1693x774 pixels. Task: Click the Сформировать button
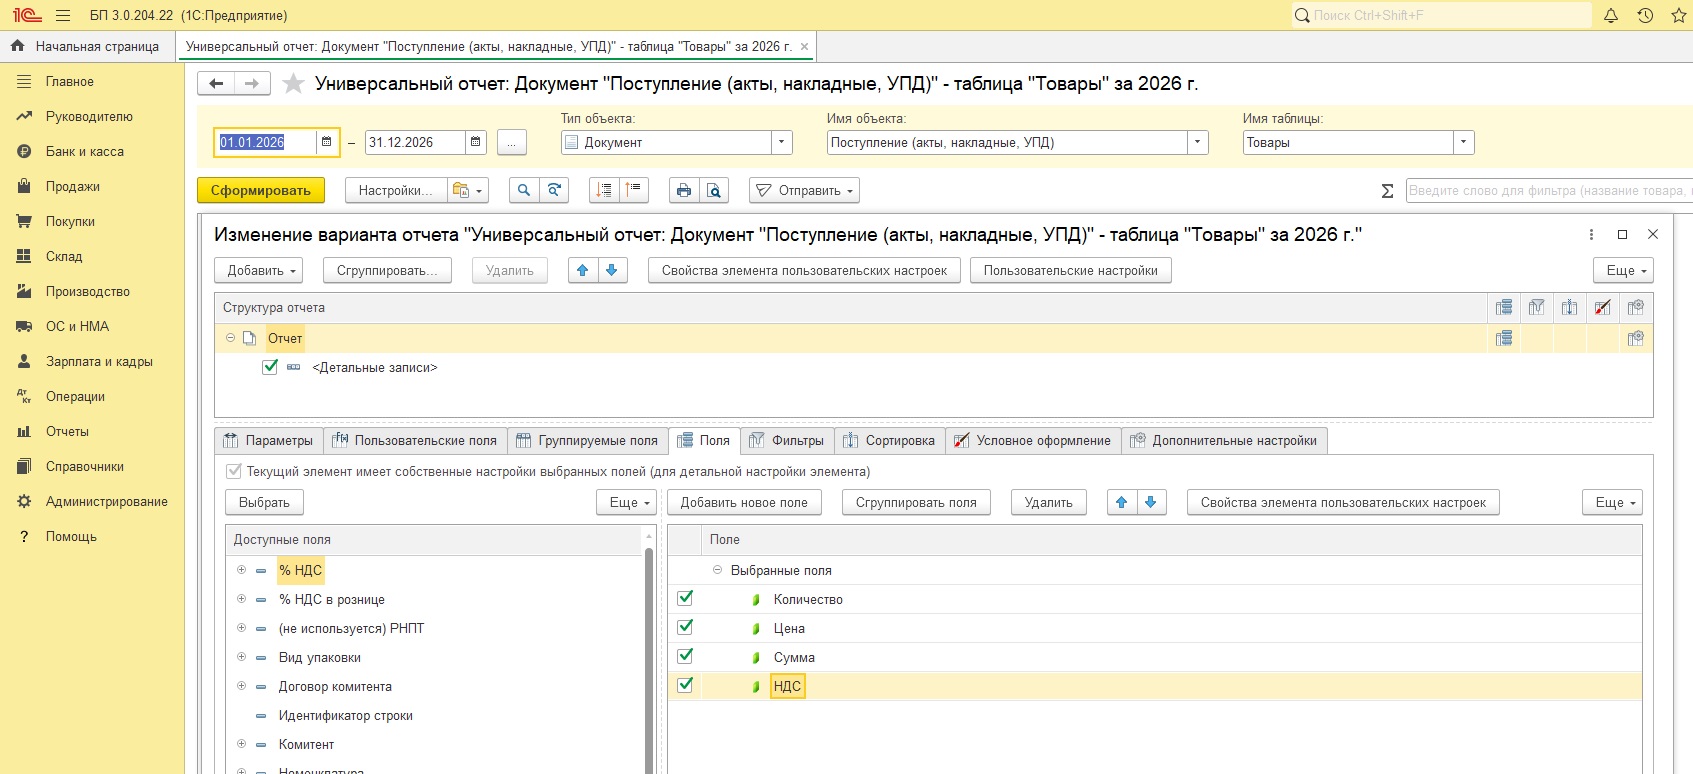(x=261, y=190)
